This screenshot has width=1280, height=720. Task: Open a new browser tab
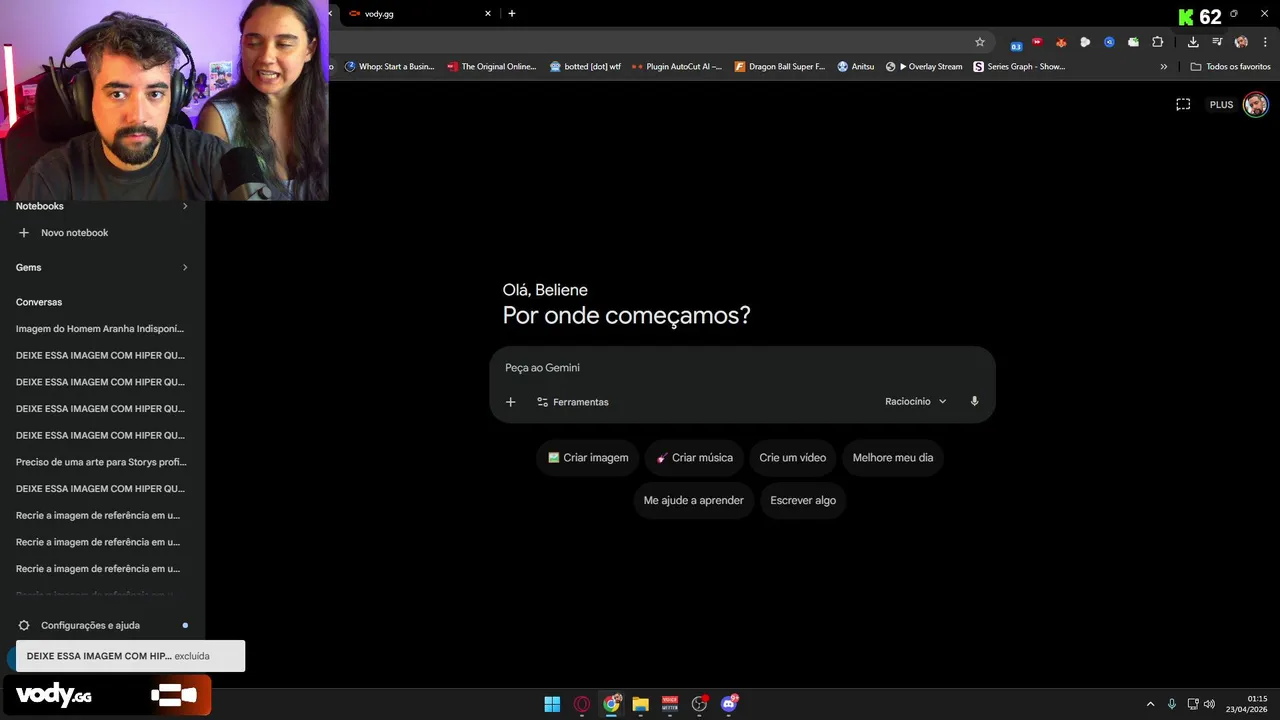point(512,14)
